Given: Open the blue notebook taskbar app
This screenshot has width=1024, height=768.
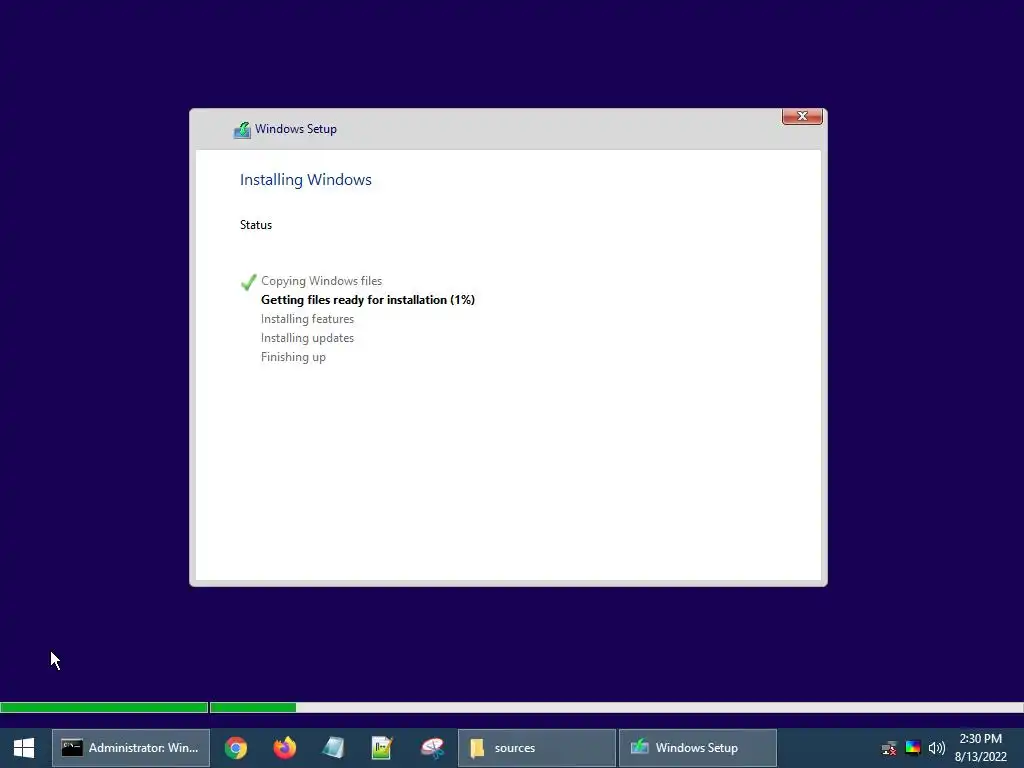Looking at the screenshot, I should pyautogui.click(x=333, y=748).
